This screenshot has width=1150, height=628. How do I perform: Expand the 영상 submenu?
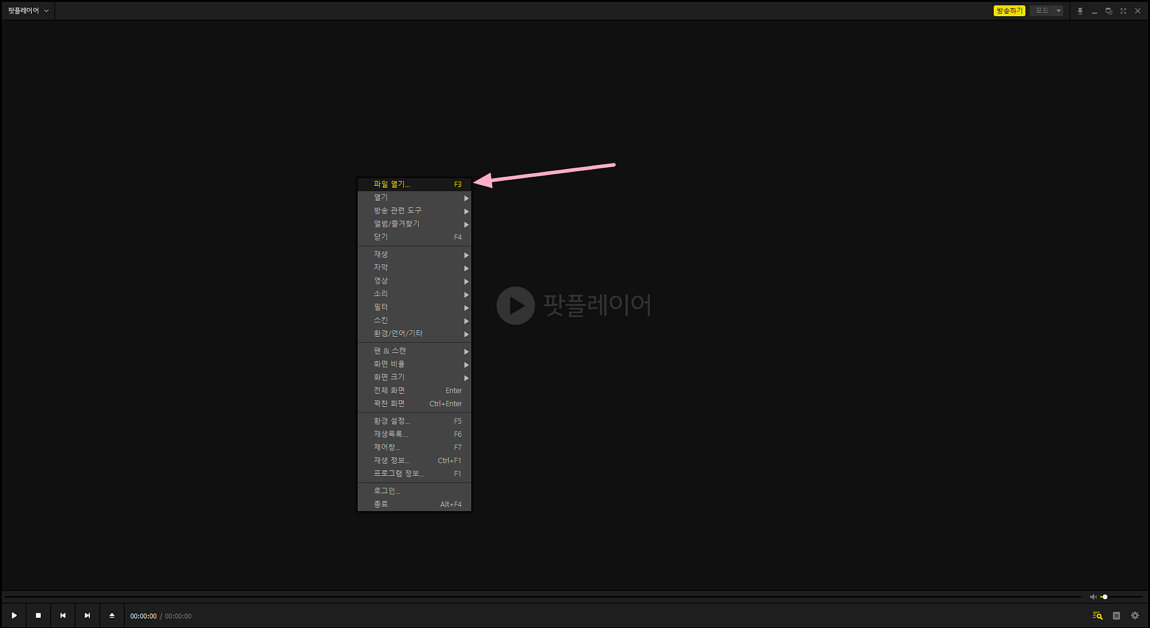pos(414,281)
